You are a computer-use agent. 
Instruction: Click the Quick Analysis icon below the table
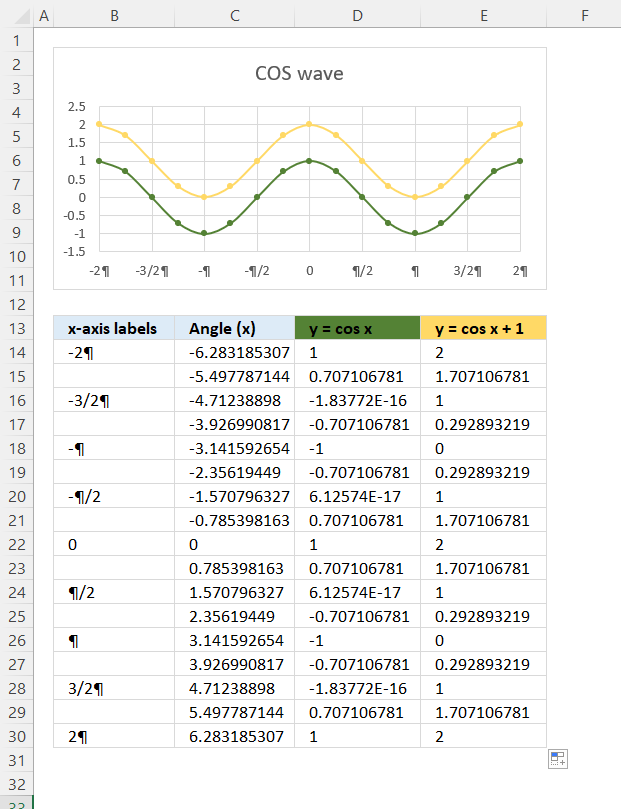click(558, 759)
